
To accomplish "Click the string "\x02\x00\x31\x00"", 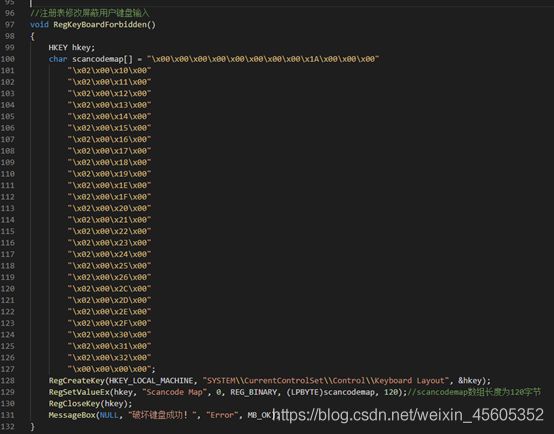I will pos(110,346).
